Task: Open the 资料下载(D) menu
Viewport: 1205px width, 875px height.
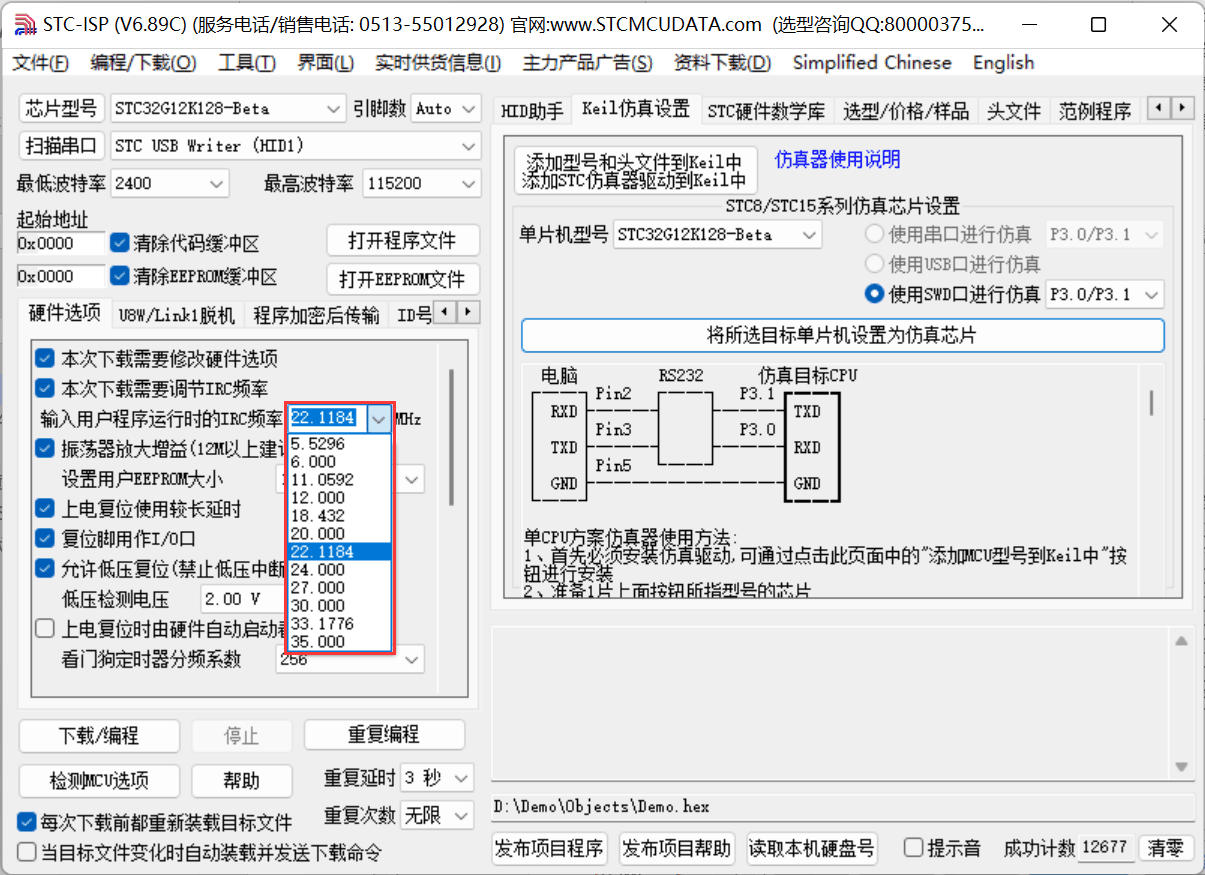Action: 723,63
